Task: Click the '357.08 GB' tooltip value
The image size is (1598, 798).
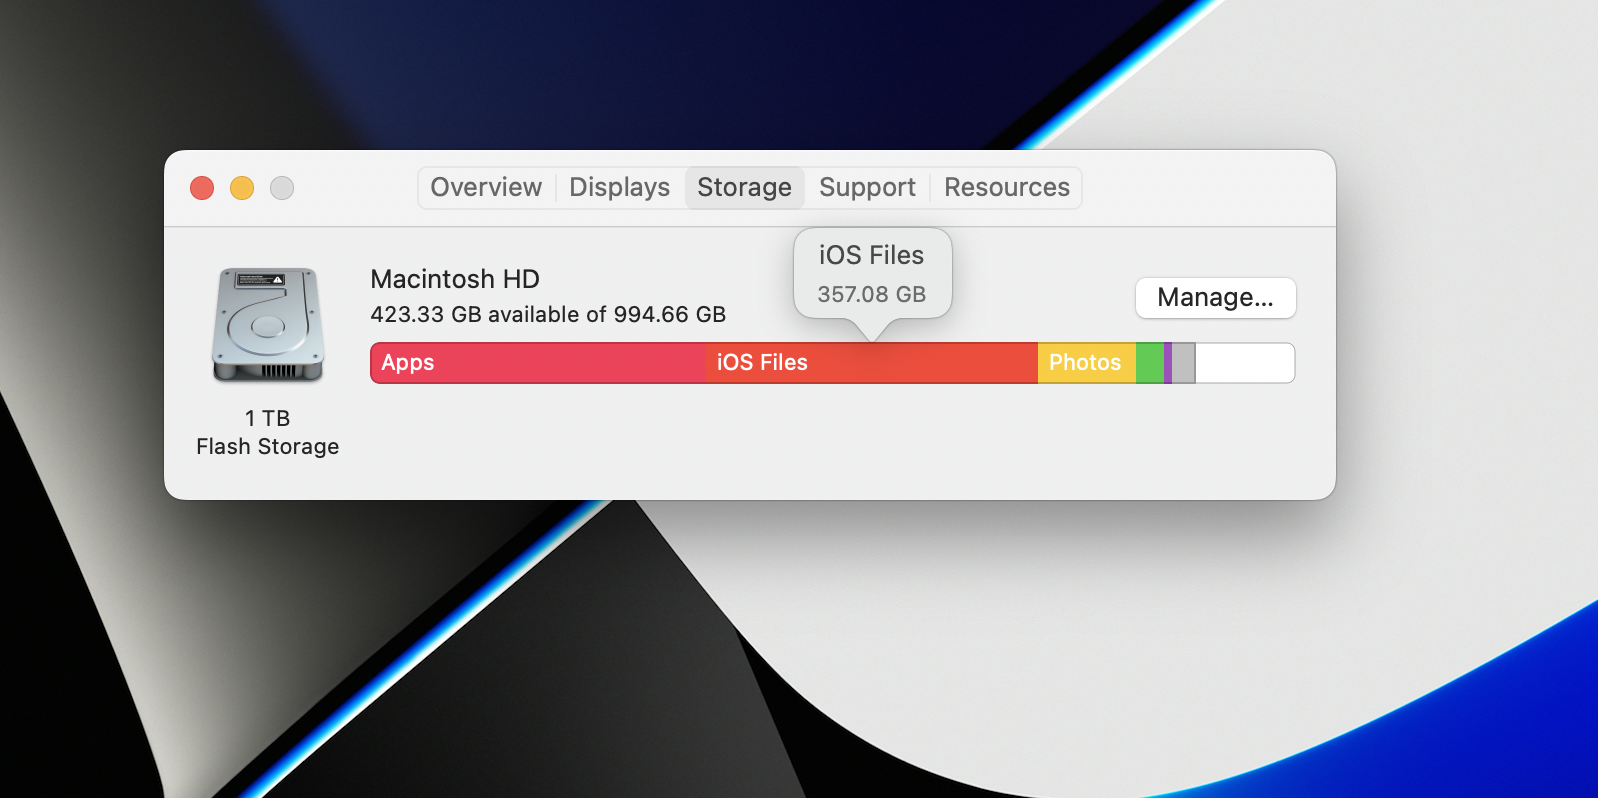Action: coord(872,295)
